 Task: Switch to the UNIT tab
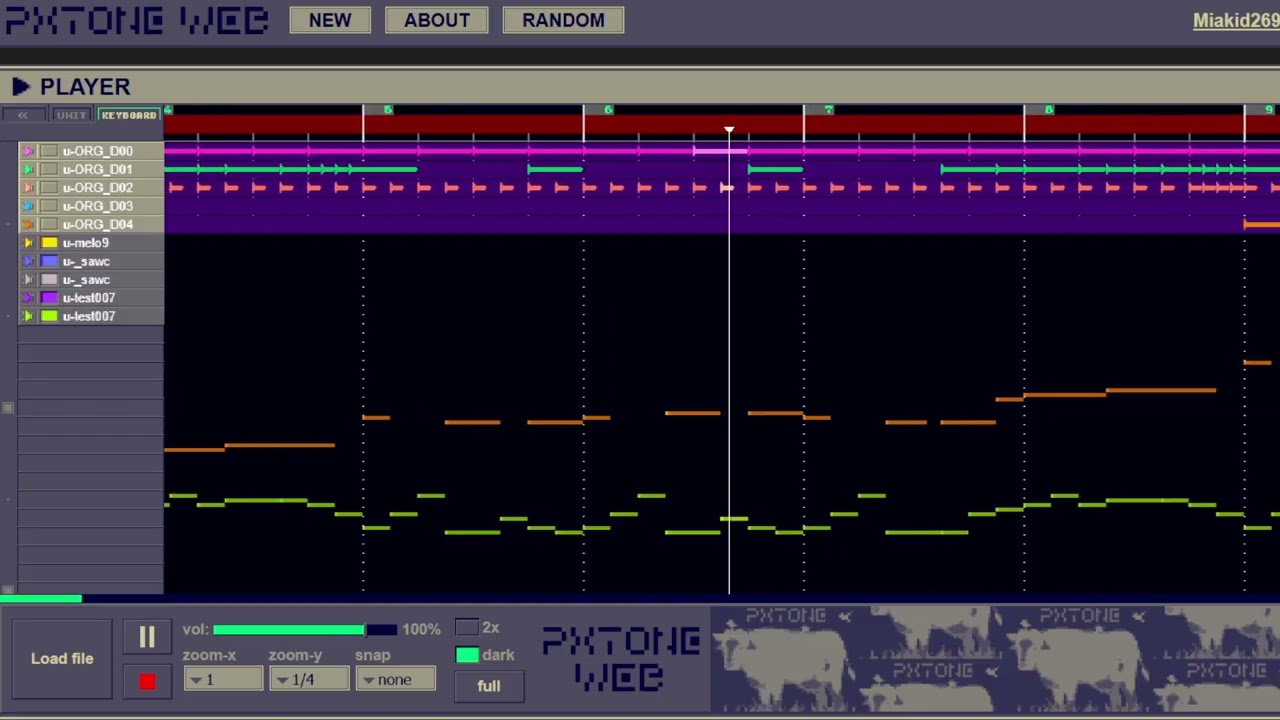click(x=71, y=115)
